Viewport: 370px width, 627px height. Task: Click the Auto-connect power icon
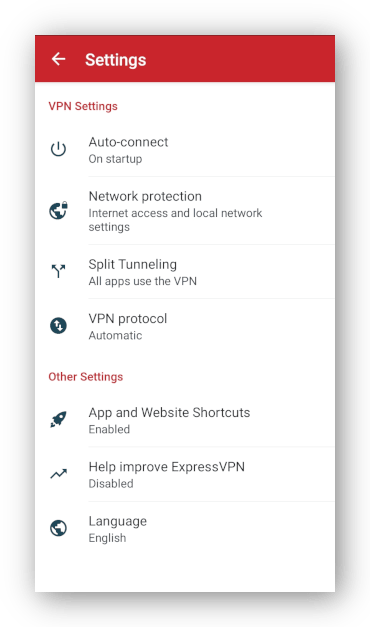point(58,149)
